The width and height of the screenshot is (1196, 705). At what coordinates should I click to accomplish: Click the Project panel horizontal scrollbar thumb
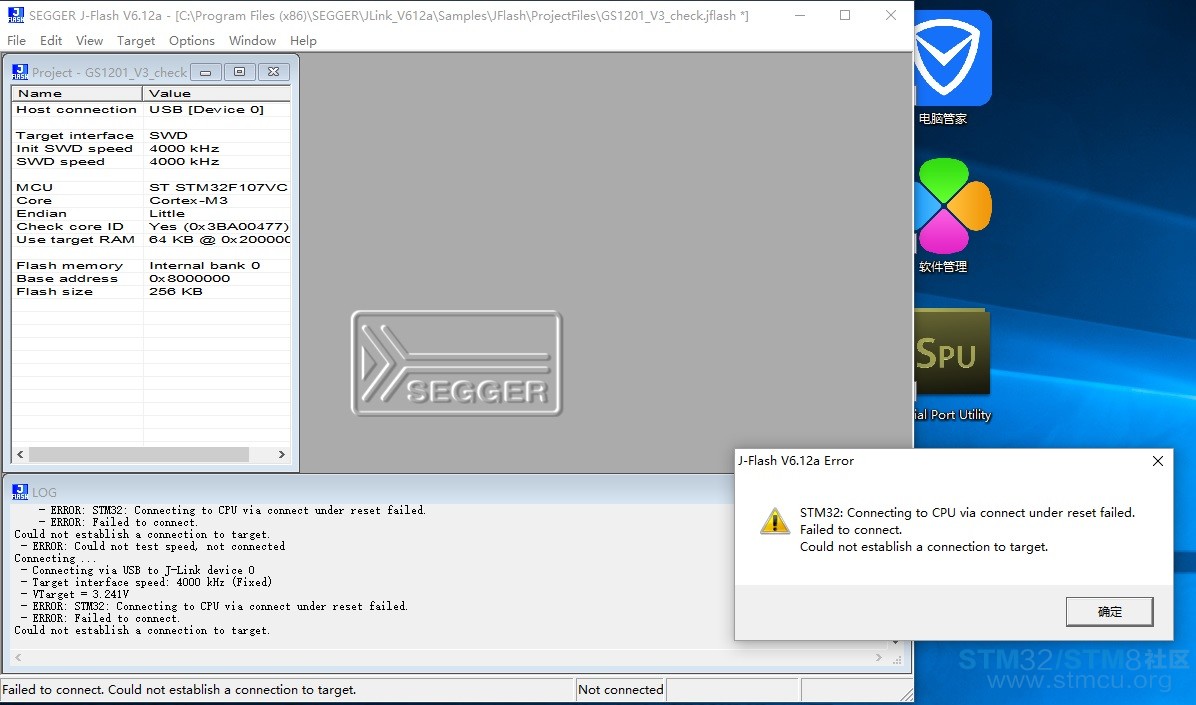tap(139, 454)
